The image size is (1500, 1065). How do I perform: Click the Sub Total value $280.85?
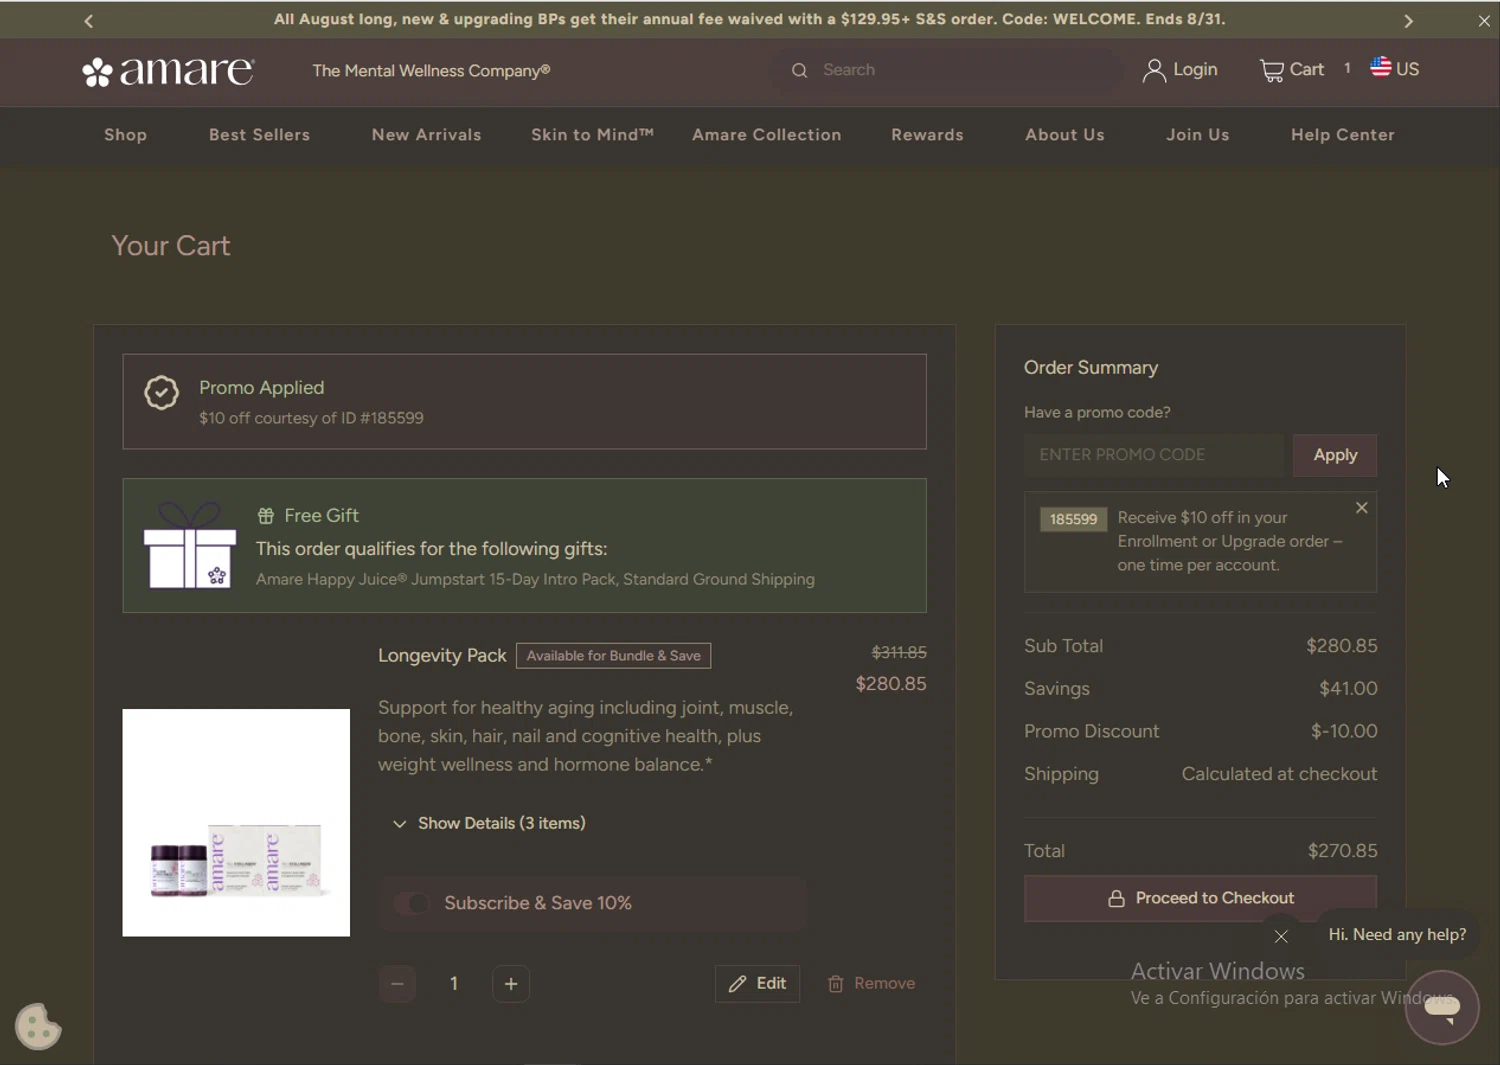1342,646
